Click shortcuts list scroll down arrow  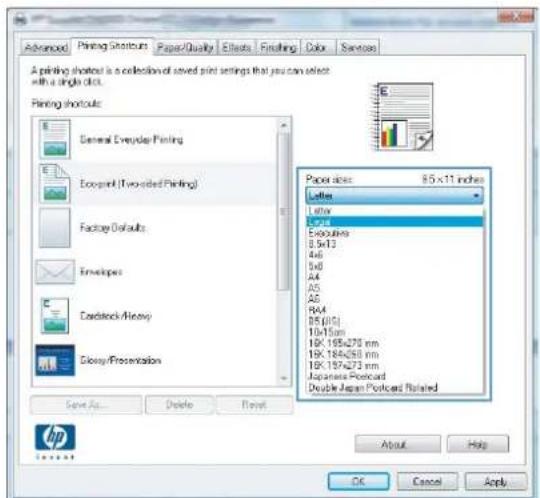pos(284,378)
